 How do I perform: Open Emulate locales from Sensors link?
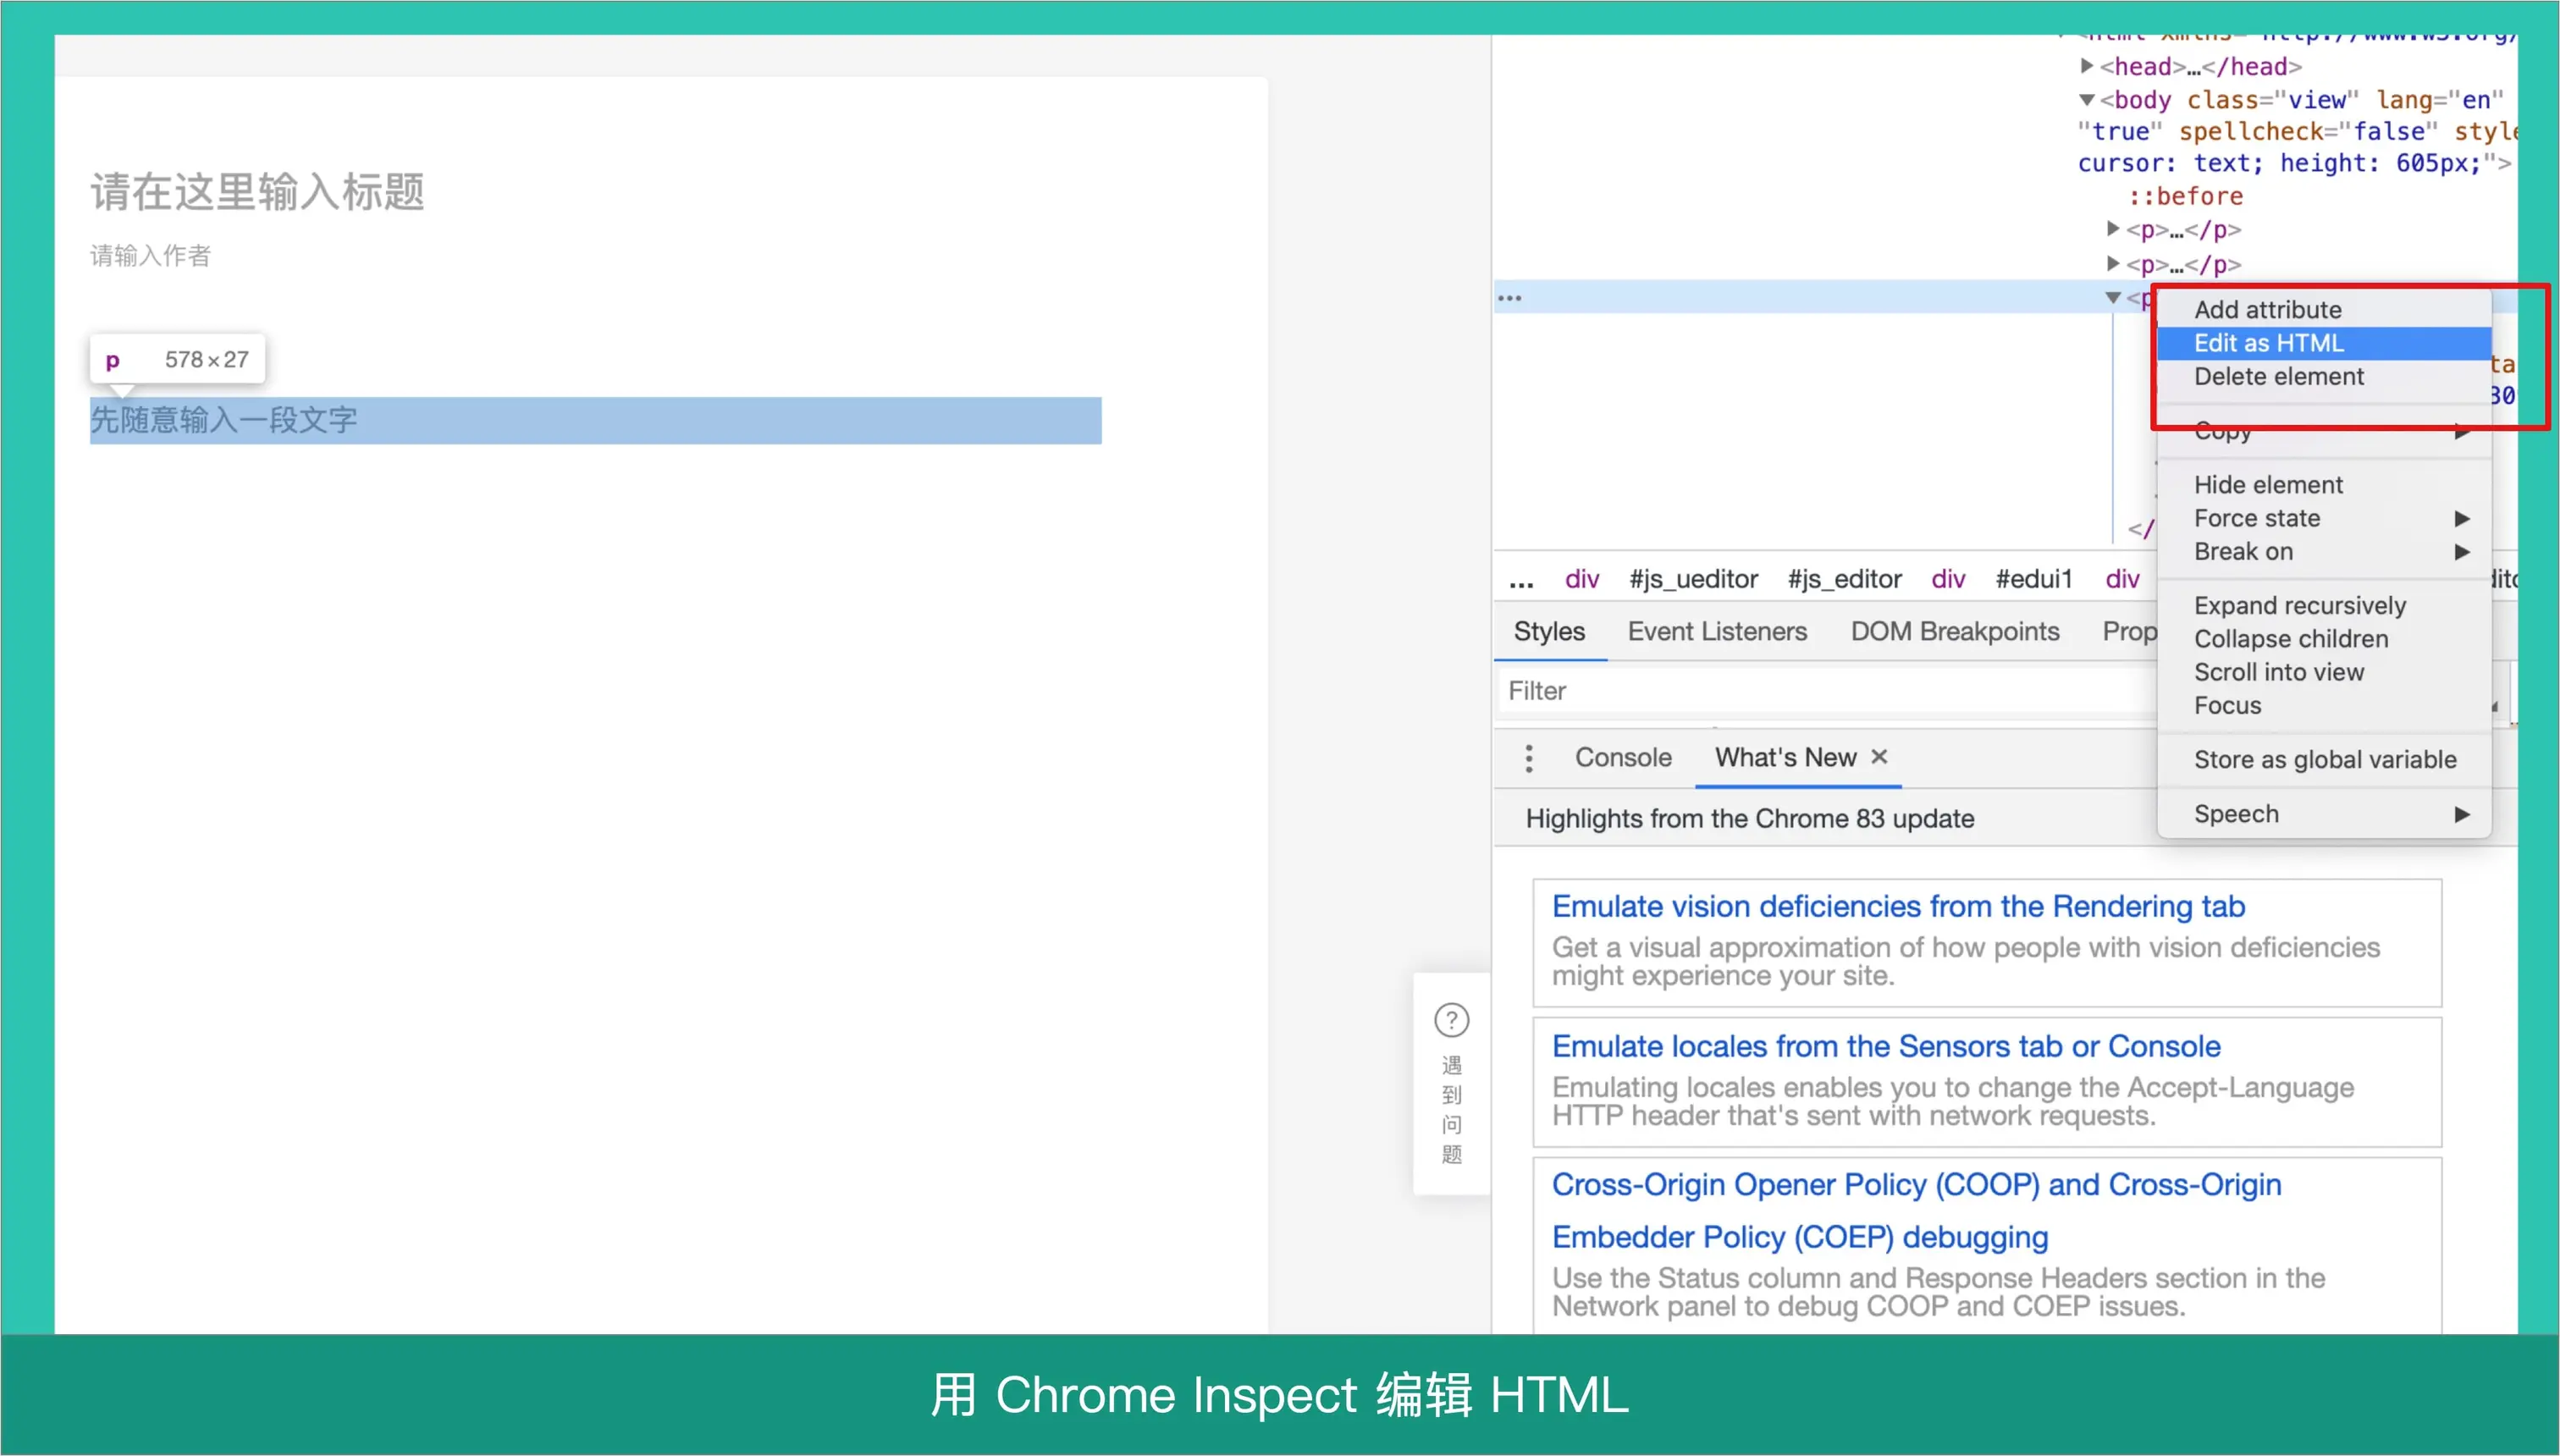(1885, 1046)
